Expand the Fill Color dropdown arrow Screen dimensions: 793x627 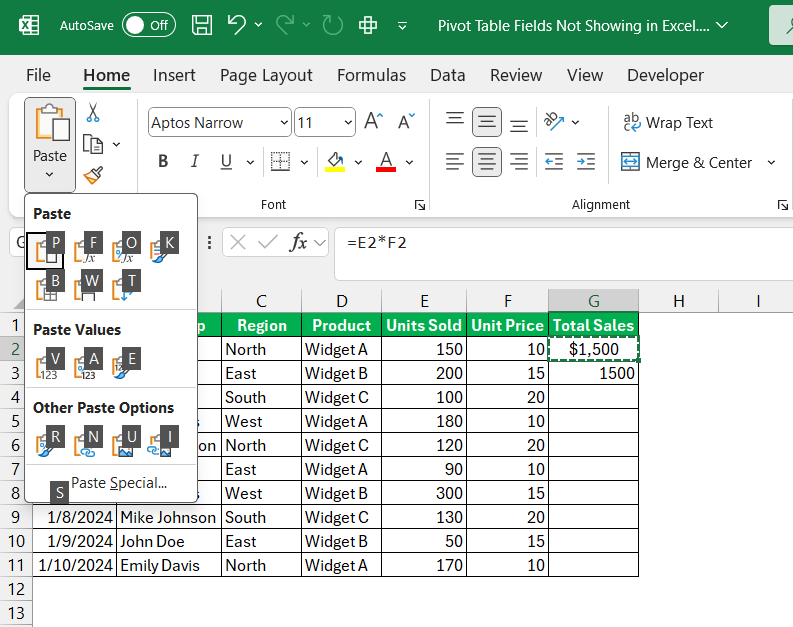pyautogui.click(x=358, y=162)
